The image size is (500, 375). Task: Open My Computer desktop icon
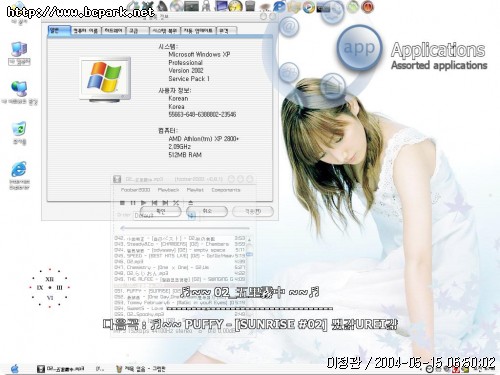(19, 53)
